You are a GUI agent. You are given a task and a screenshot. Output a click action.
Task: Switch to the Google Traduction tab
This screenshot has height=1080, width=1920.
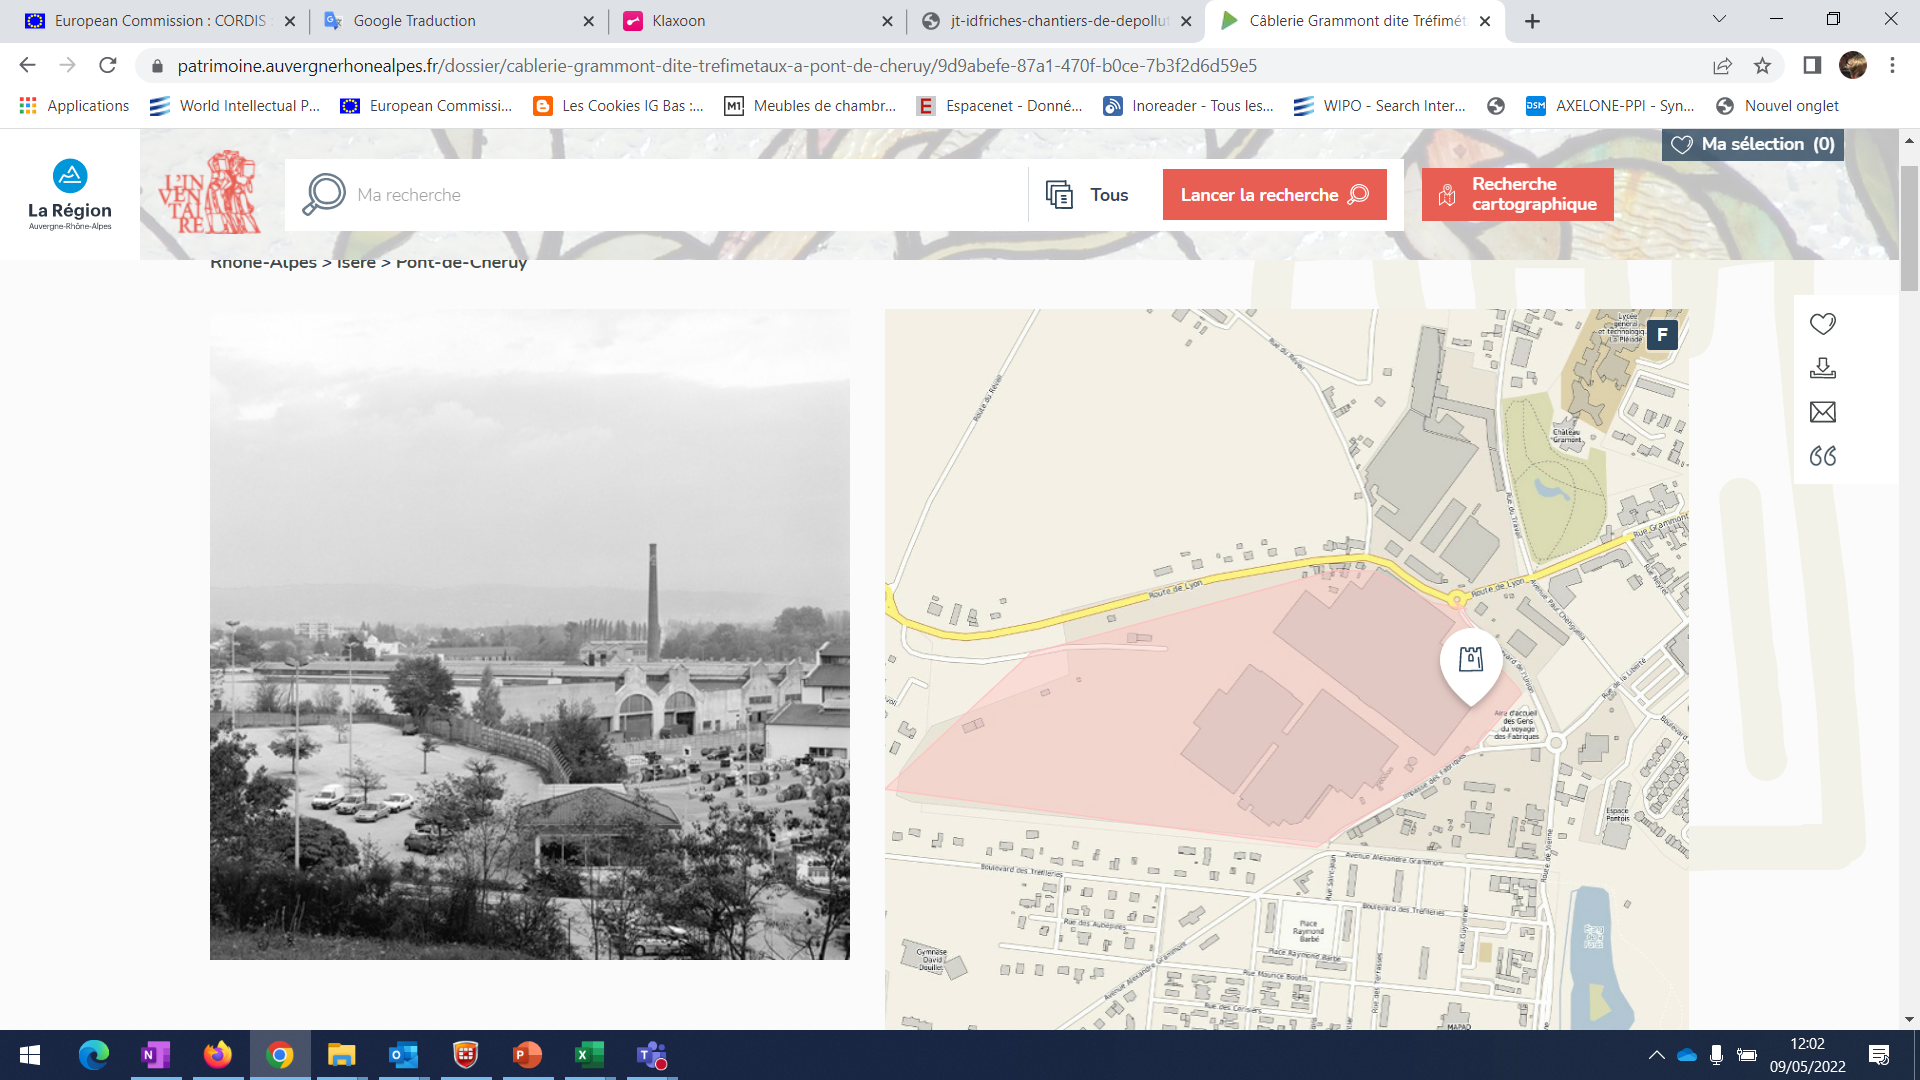coord(415,21)
